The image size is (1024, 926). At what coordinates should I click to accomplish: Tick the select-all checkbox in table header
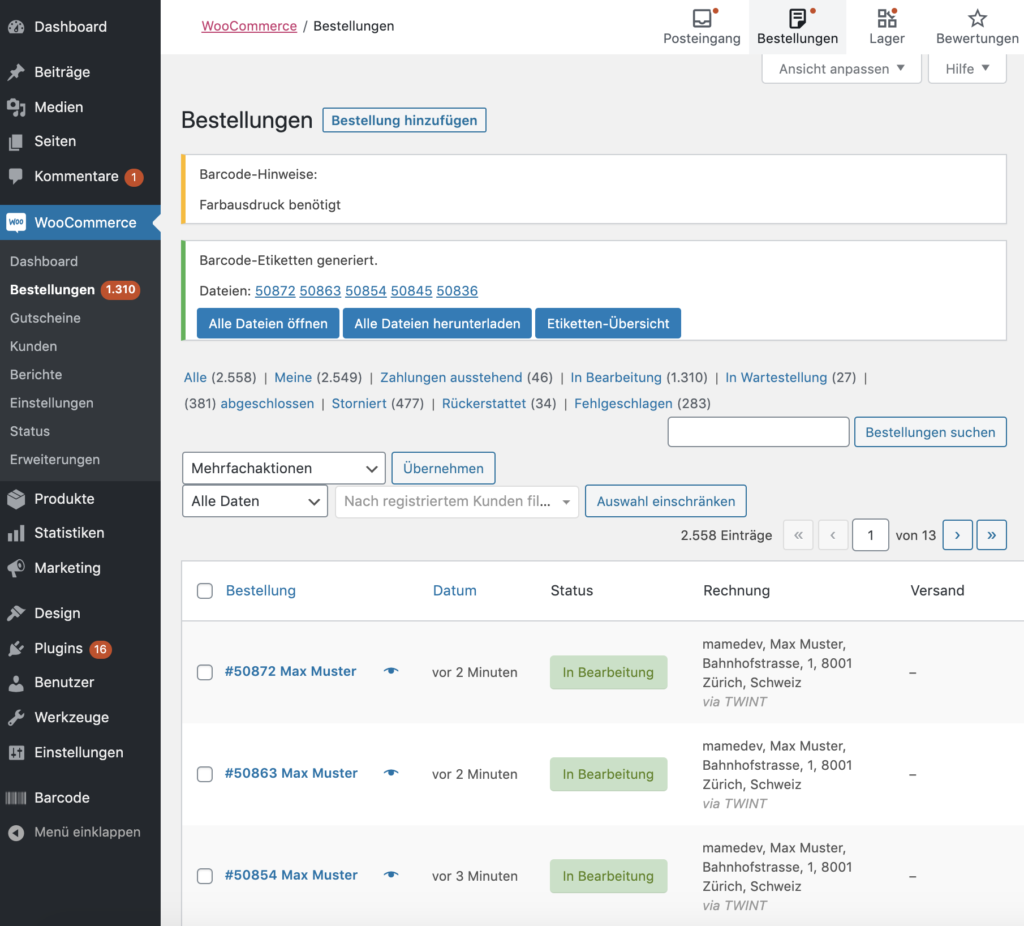205,591
